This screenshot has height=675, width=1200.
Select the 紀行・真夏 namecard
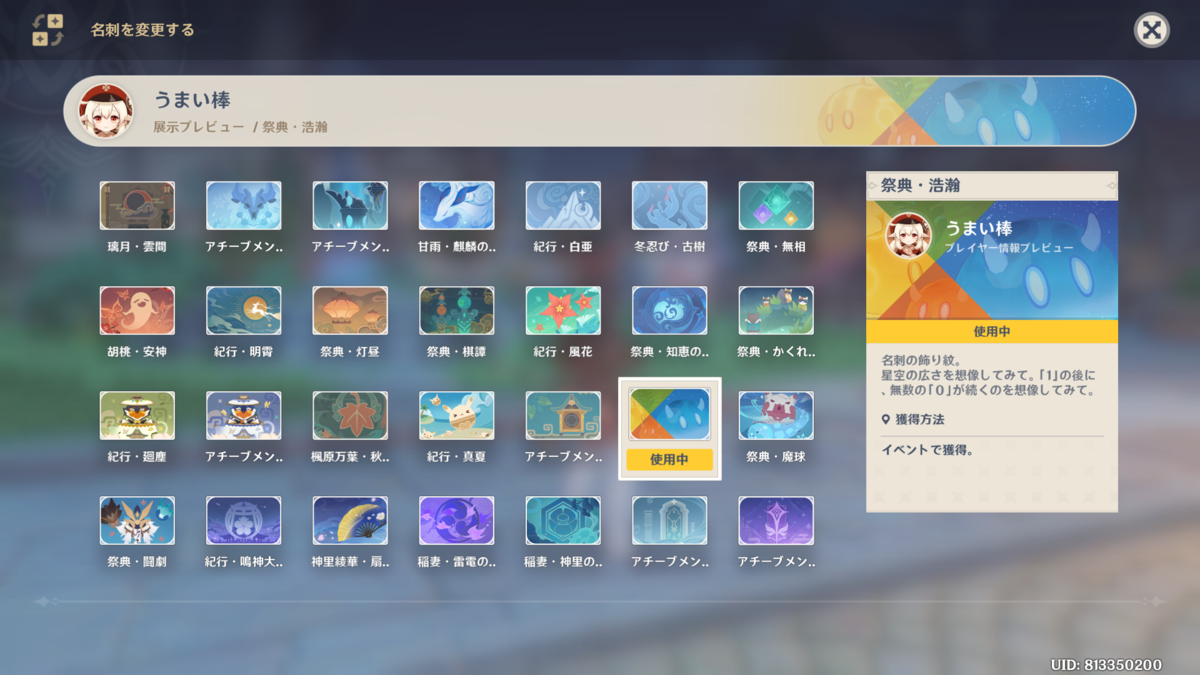tap(456, 416)
